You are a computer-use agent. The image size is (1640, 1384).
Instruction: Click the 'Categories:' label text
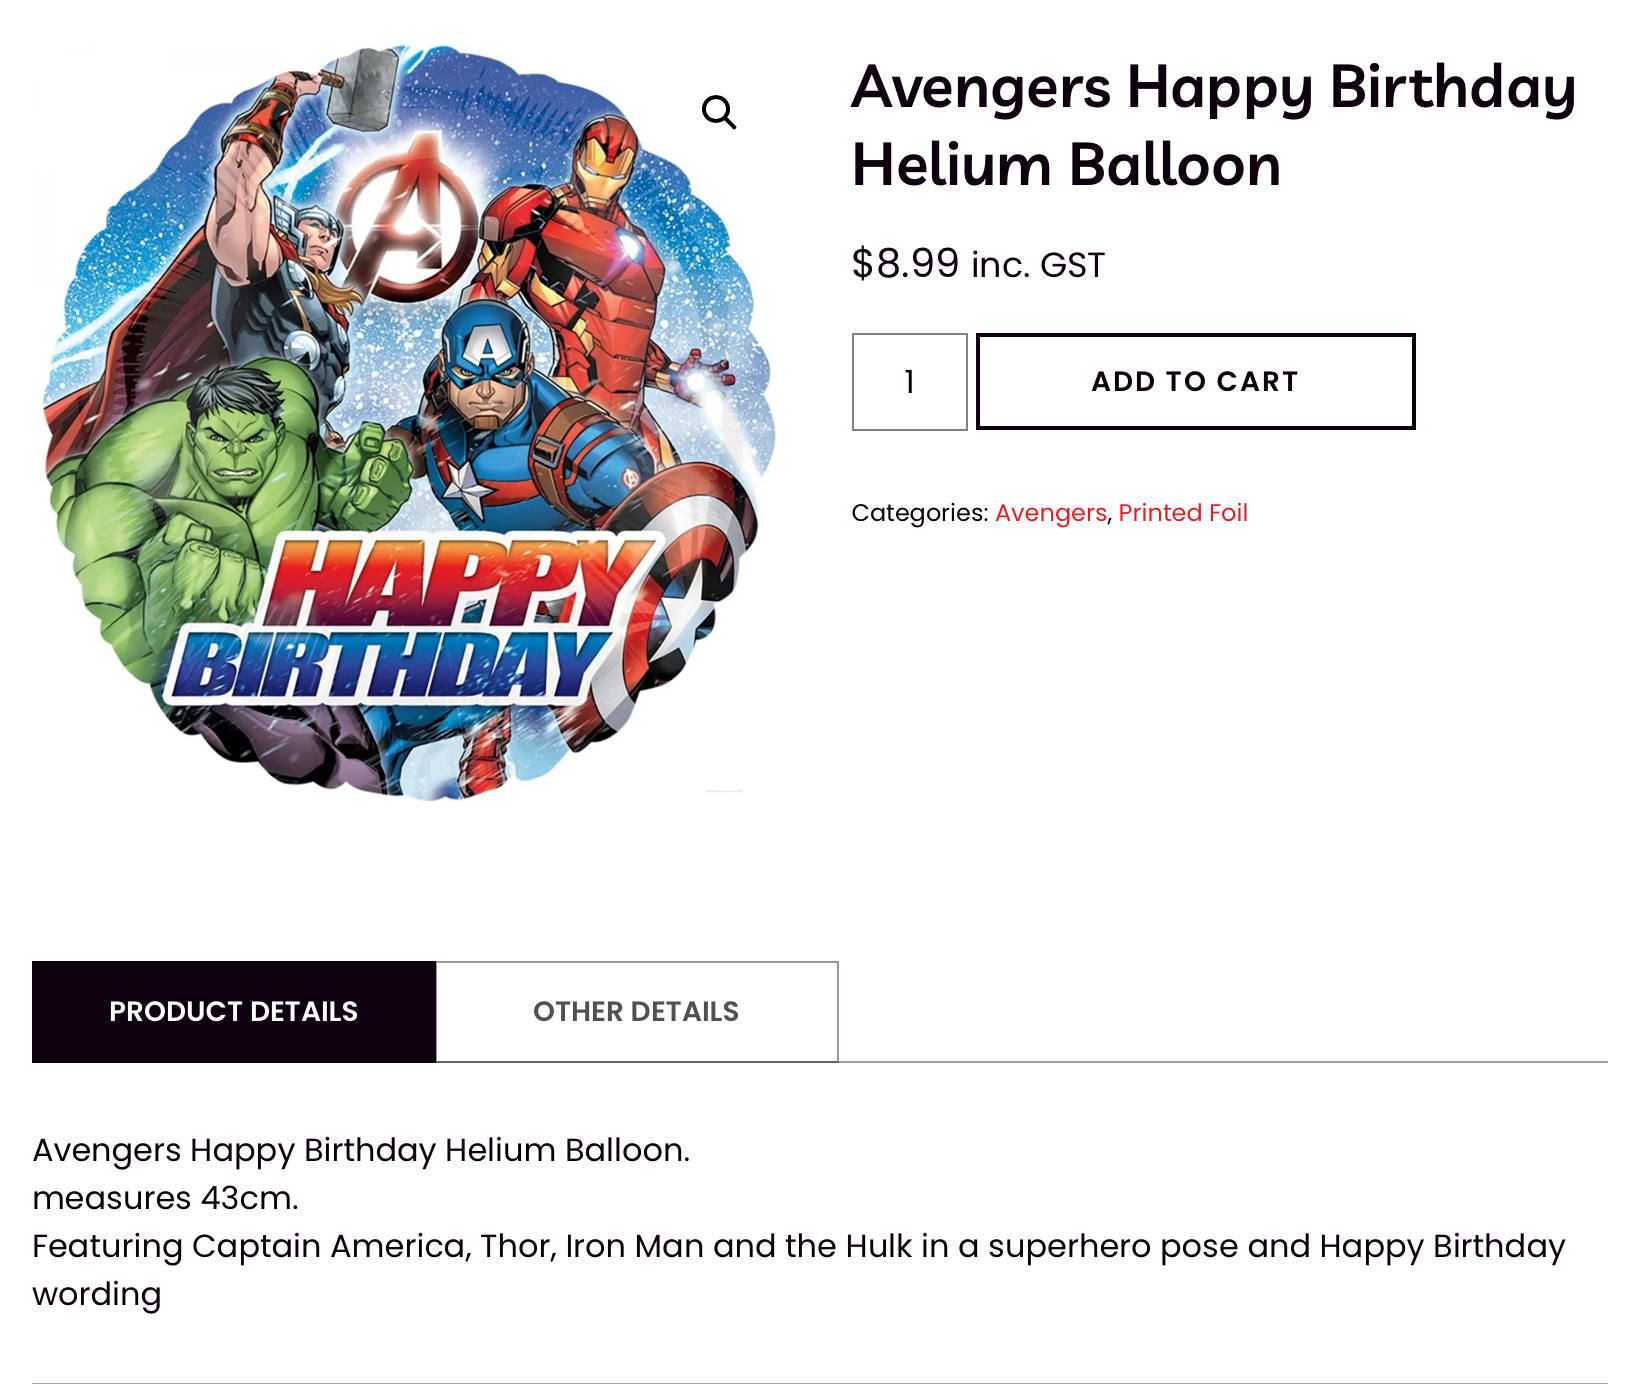click(919, 513)
